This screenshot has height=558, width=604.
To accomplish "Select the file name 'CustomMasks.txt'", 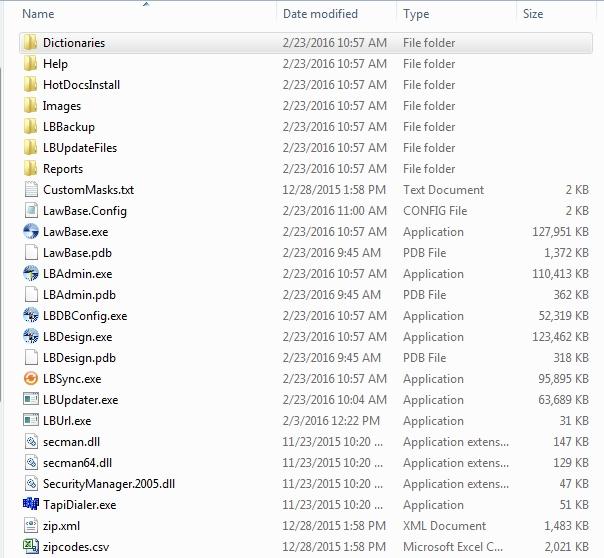I will [x=89, y=190].
